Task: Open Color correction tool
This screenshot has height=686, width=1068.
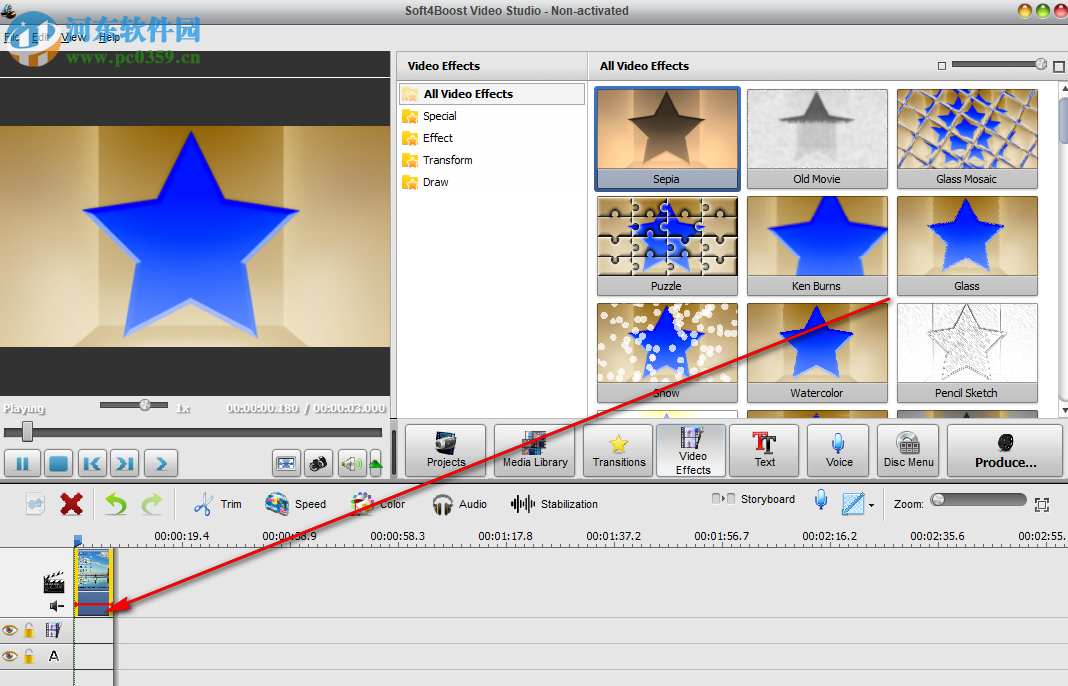Action: 377,504
